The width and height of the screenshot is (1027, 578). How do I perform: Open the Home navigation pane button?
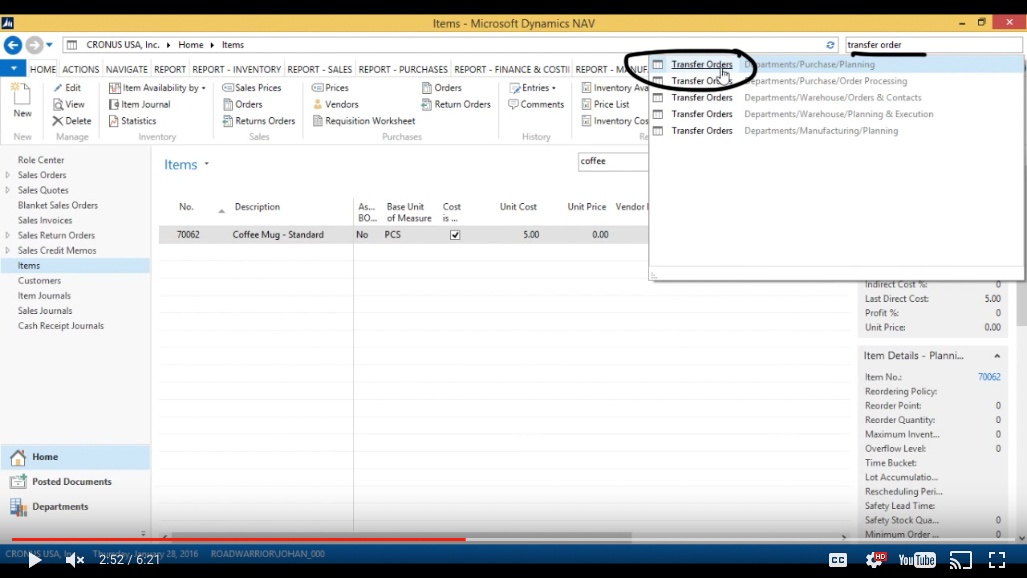click(x=75, y=457)
